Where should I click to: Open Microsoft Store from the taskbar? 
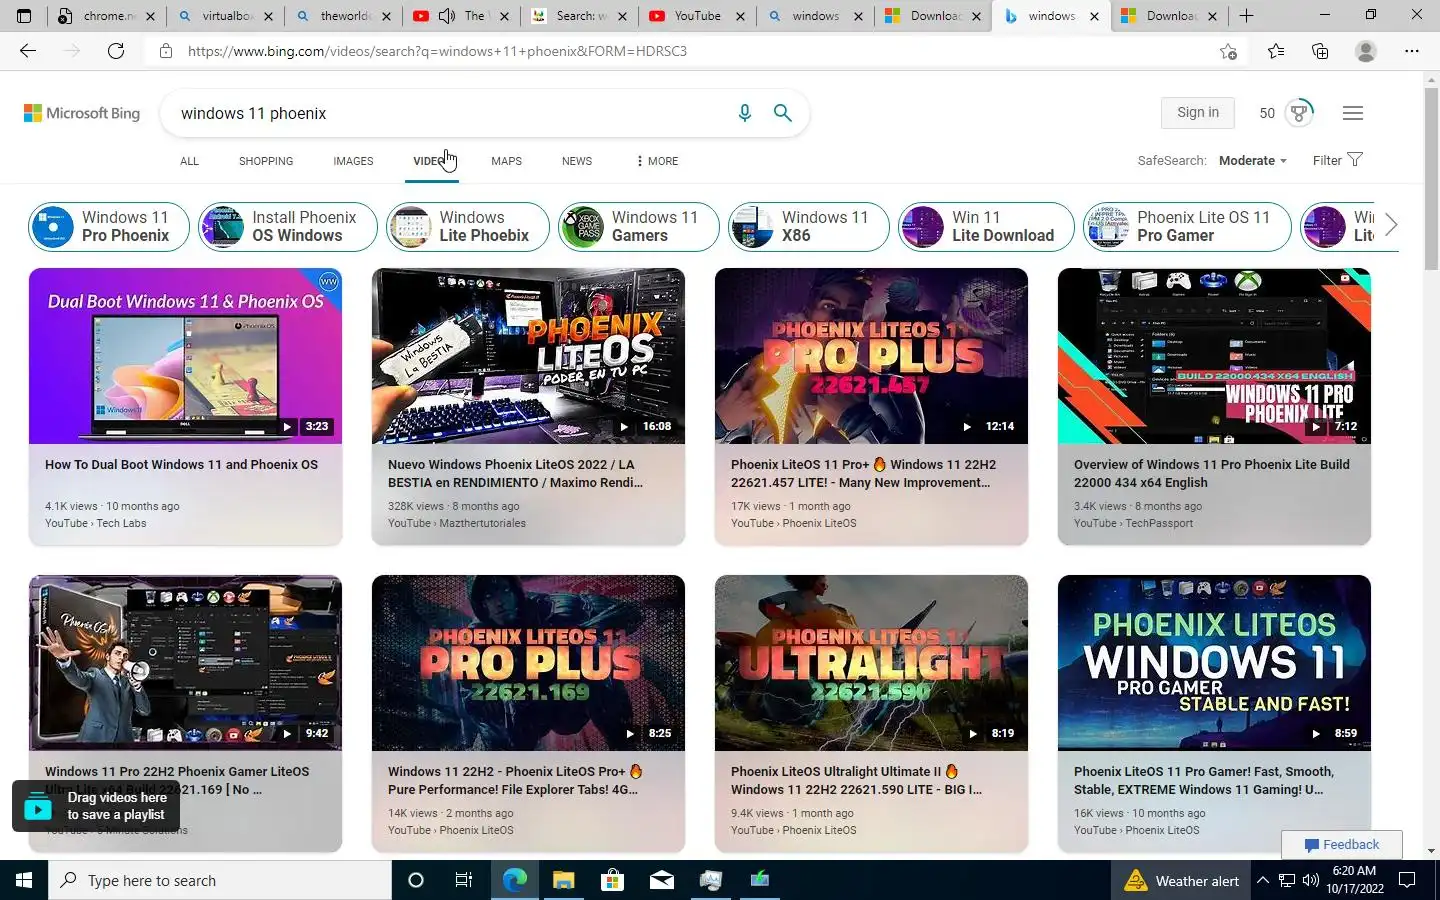(x=612, y=880)
